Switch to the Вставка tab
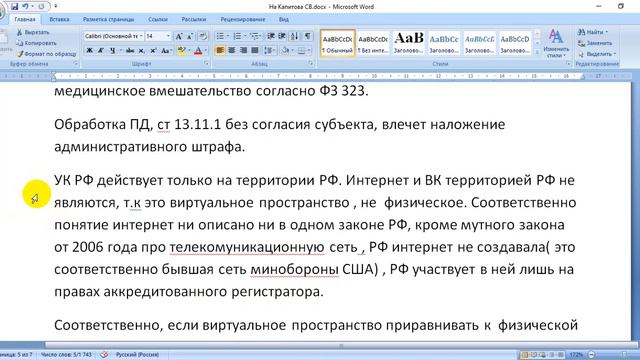The height and width of the screenshot is (360, 640). click(x=59, y=19)
